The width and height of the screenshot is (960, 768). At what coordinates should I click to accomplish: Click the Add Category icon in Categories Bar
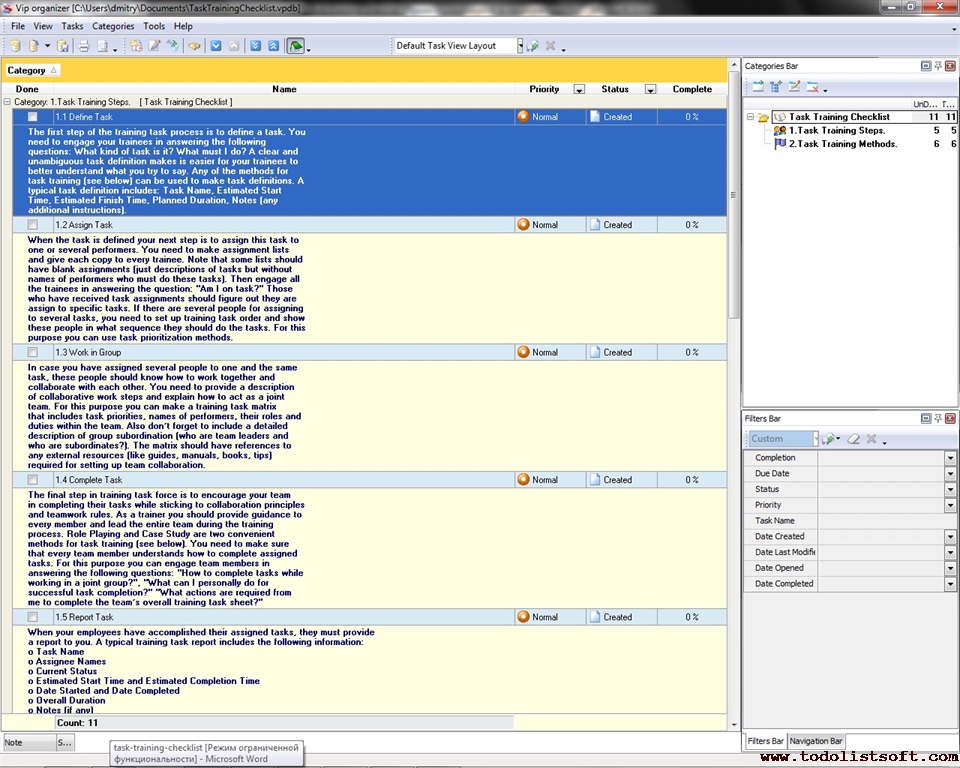tap(758, 87)
